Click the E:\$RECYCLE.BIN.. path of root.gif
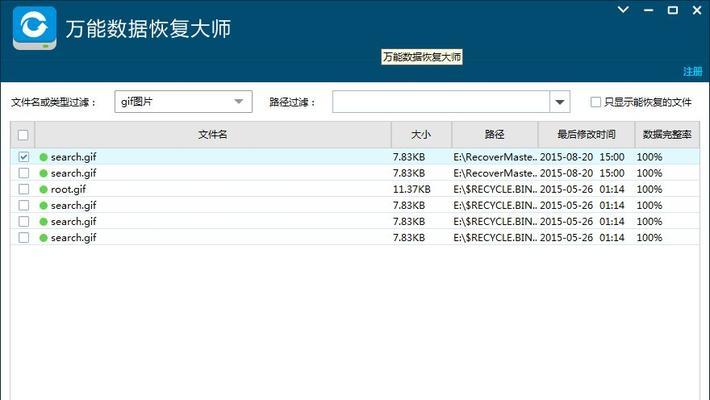Image resolution: width=710 pixels, height=400 pixels. pos(495,189)
